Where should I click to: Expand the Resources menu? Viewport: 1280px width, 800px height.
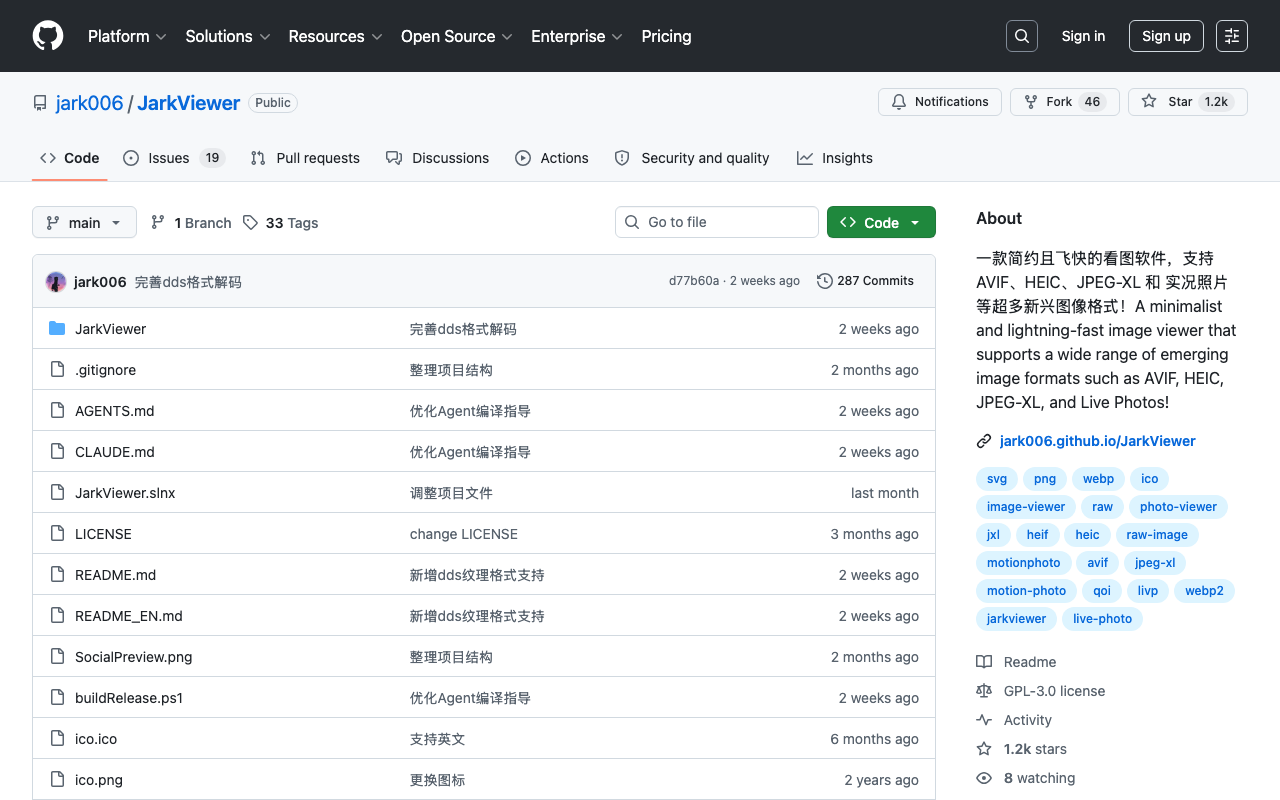pyautogui.click(x=335, y=36)
